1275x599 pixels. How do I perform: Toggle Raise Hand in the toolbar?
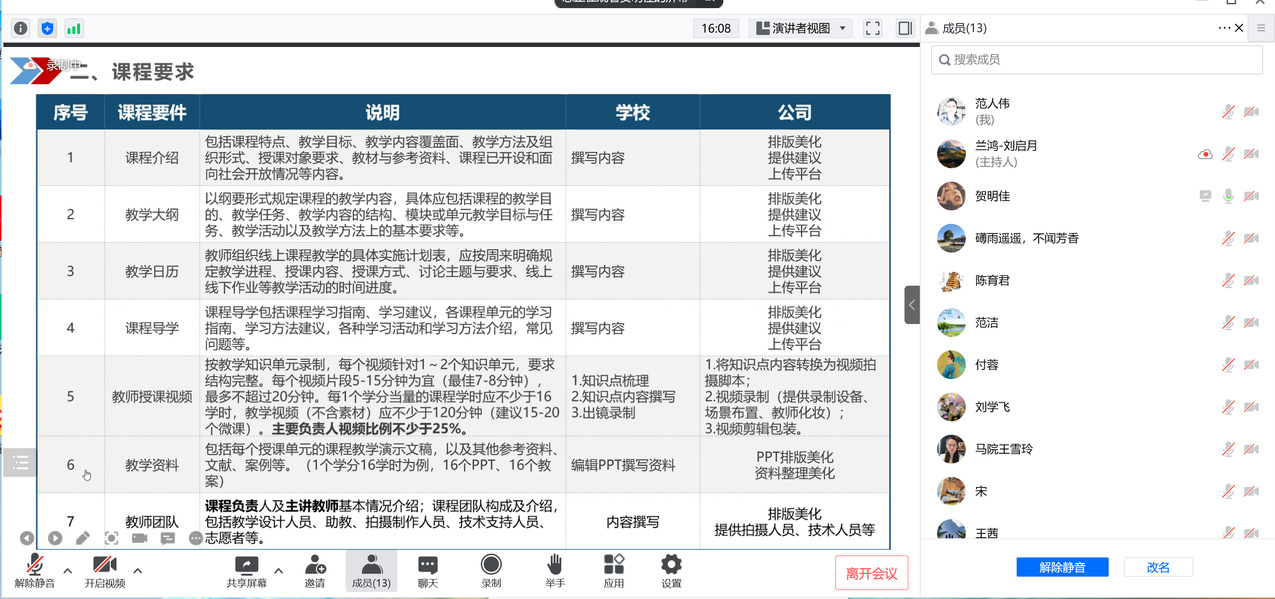(555, 567)
